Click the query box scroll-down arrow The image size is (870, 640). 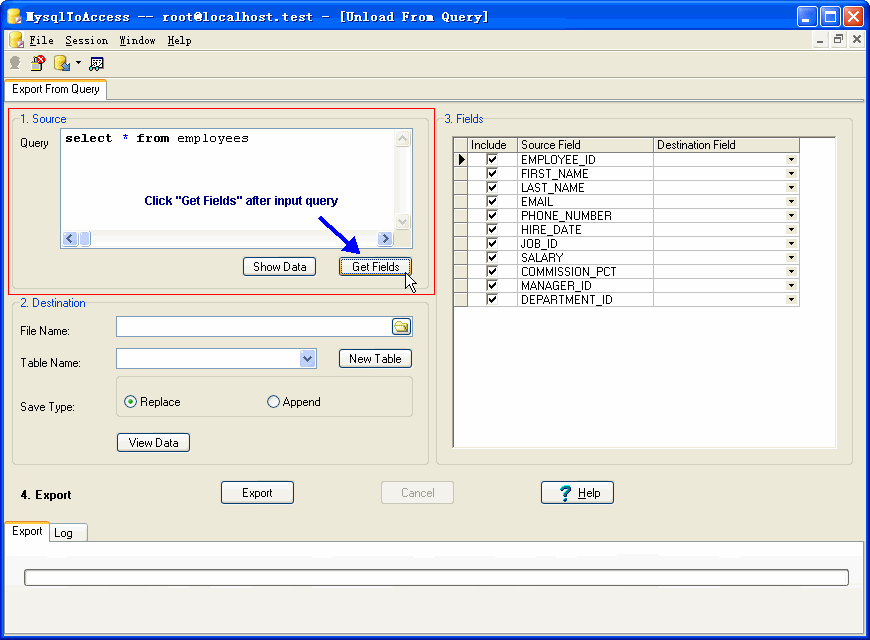[x=403, y=221]
